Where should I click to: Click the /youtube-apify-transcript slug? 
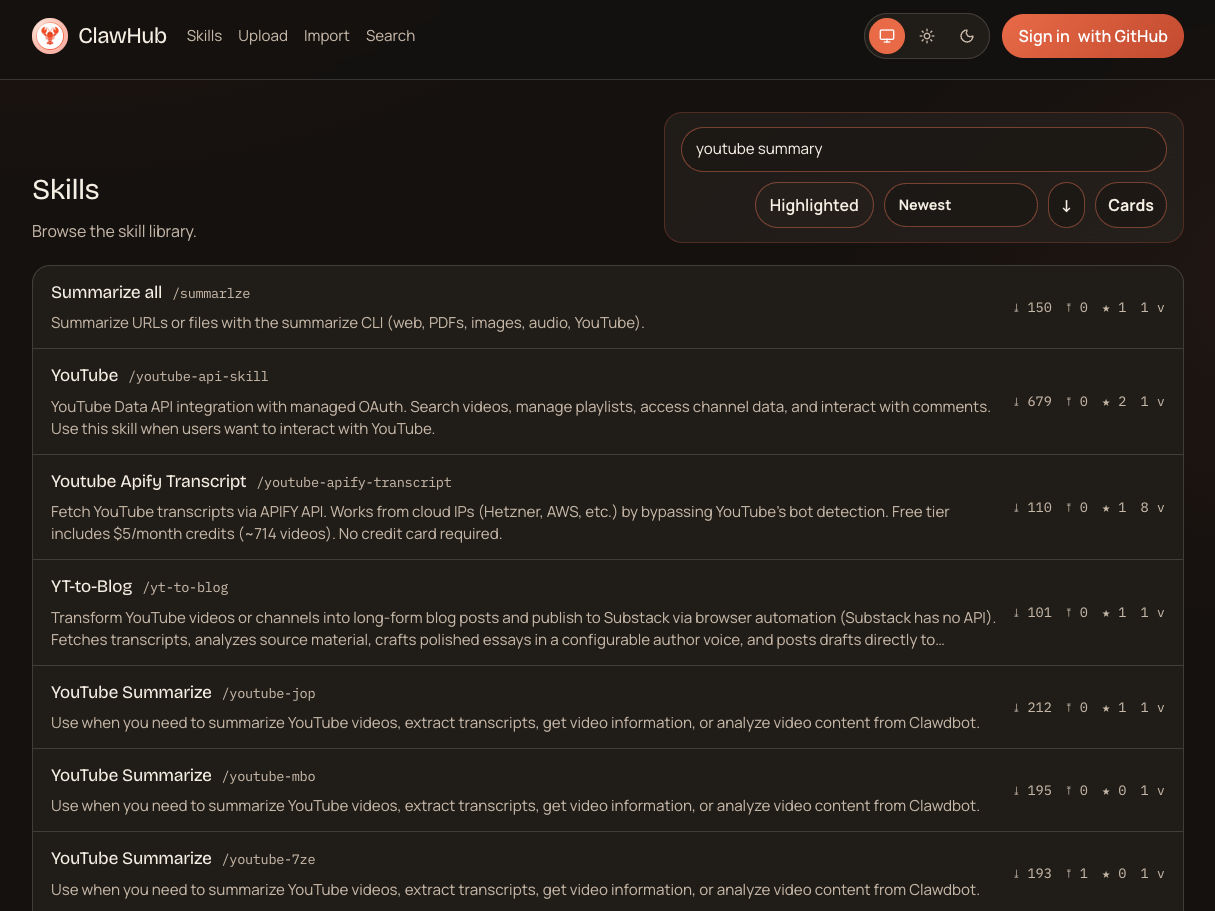[x=354, y=482]
